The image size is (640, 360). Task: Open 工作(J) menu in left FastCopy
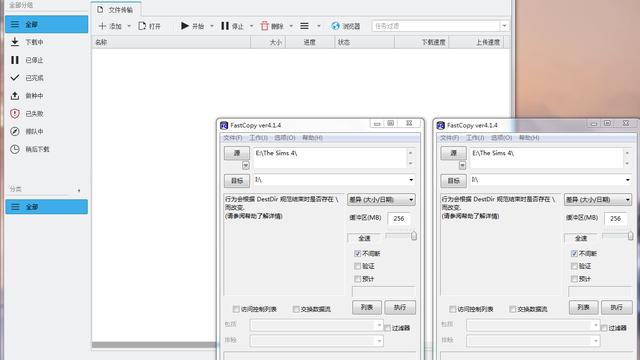point(259,138)
